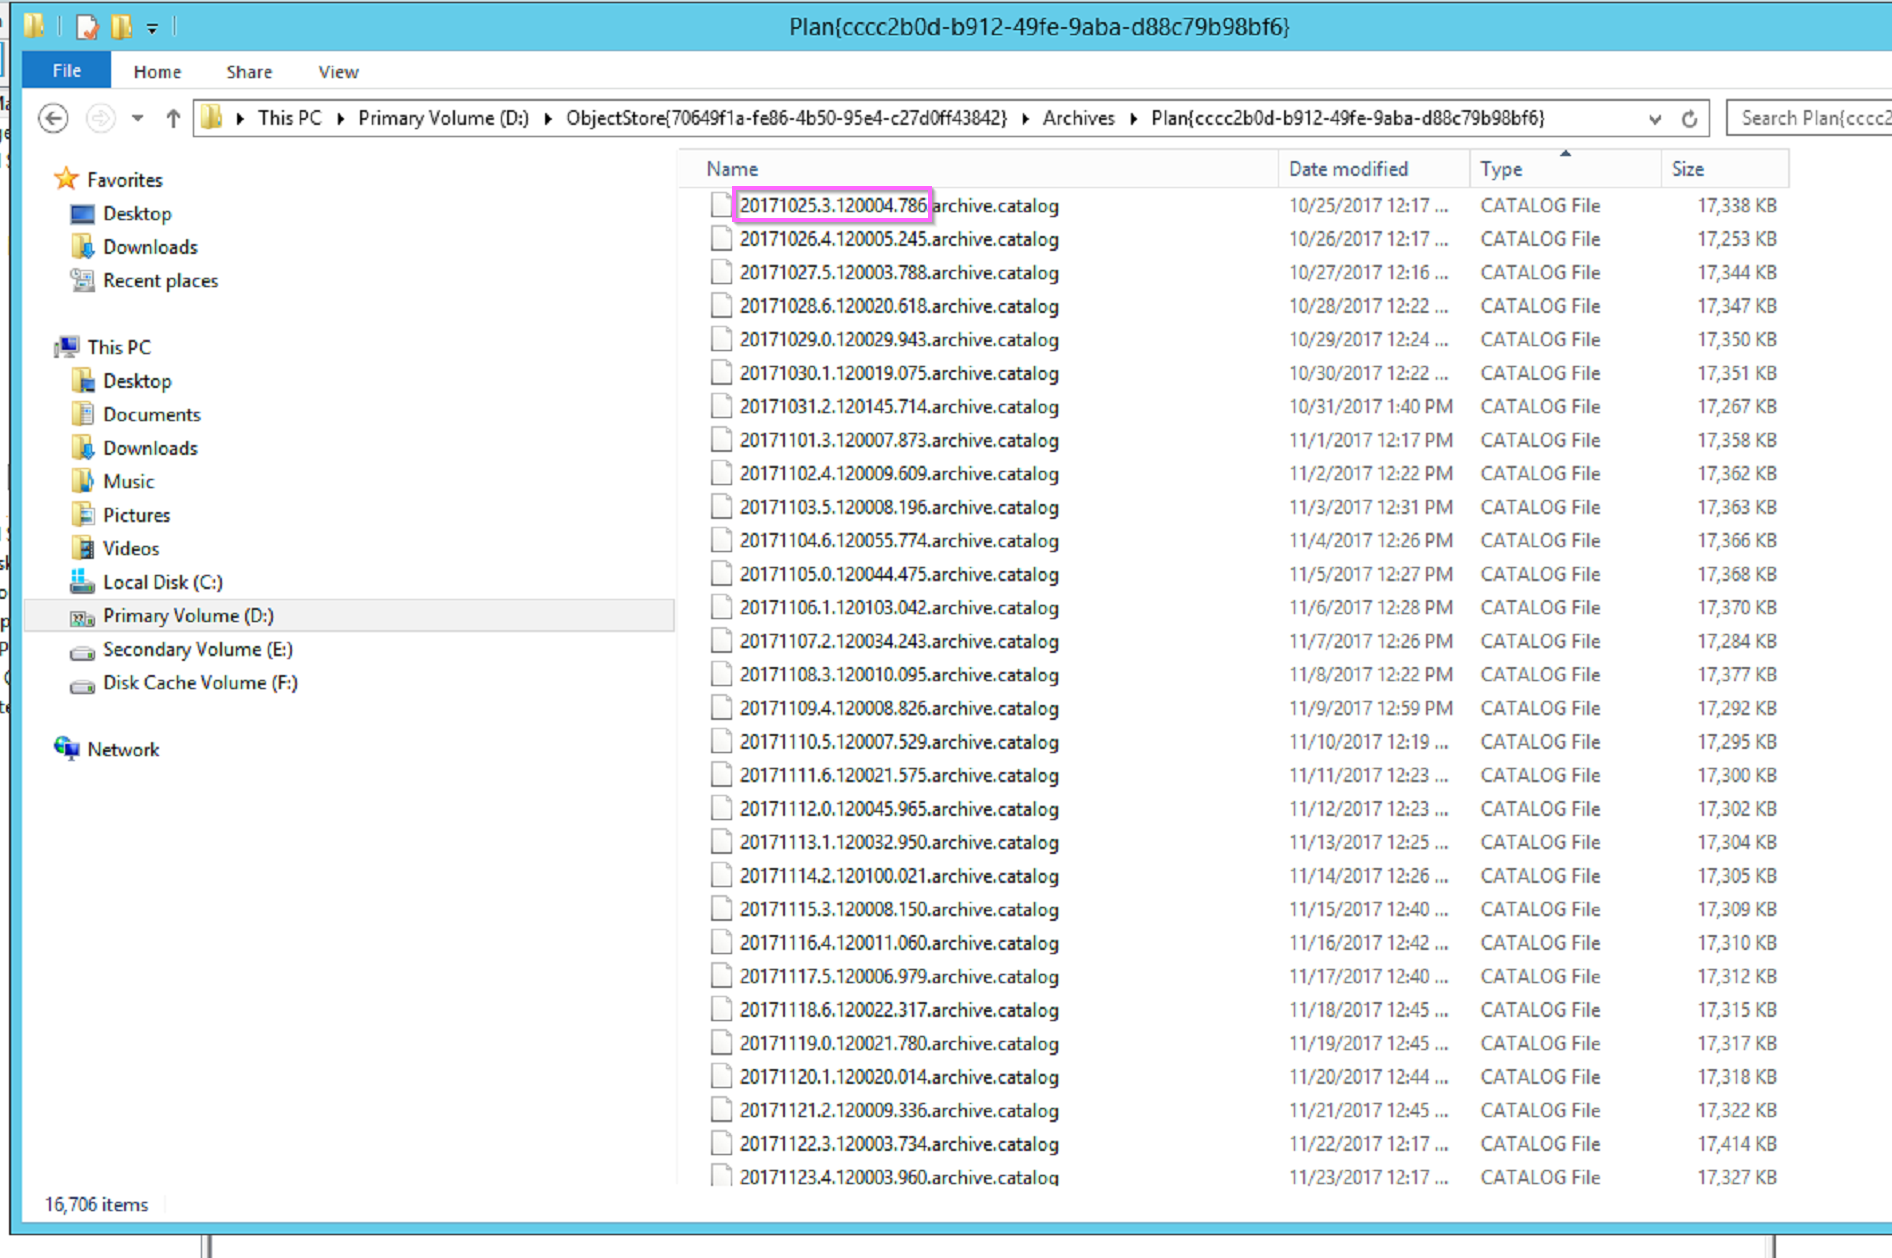
Task: Select file 20171029.0.120029.943.archive.catalog
Action: click(x=899, y=340)
